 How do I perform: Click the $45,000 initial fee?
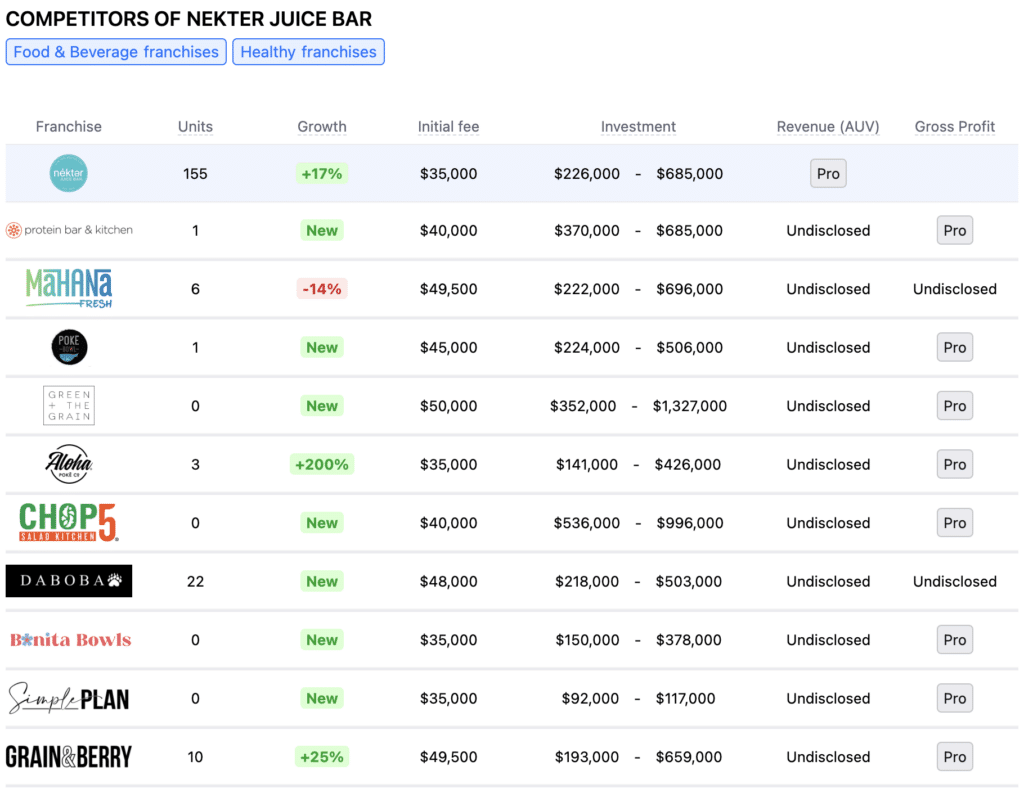(x=449, y=347)
